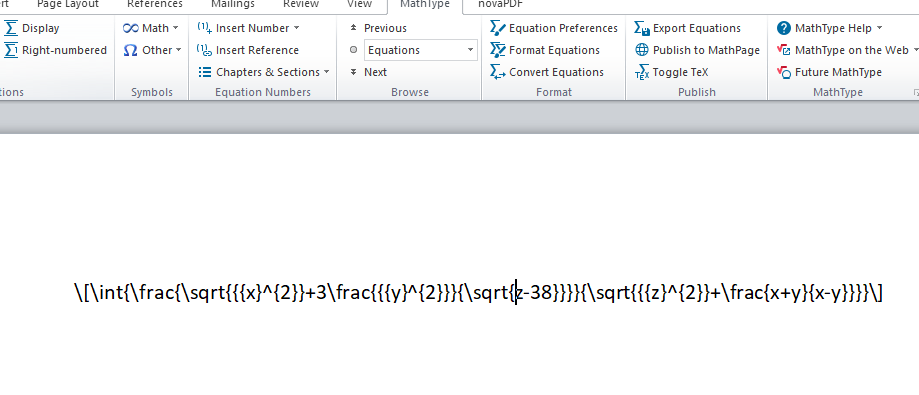Click the Other omega symbol icon
Image resolution: width=919 pixels, height=395 pixels.
click(x=130, y=50)
